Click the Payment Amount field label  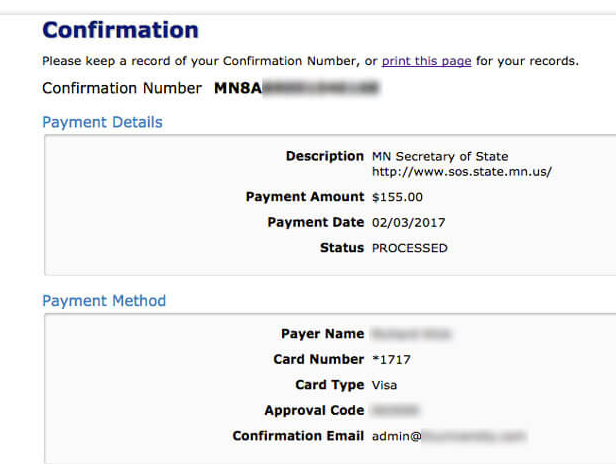coord(305,197)
